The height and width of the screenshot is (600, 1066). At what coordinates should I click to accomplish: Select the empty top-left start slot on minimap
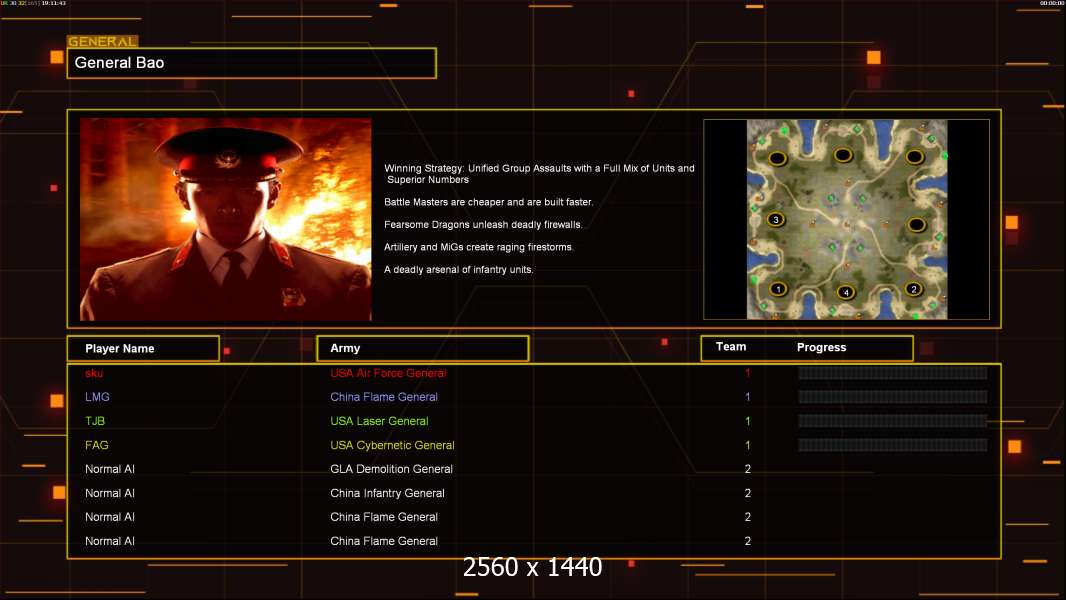coord(779,158)
